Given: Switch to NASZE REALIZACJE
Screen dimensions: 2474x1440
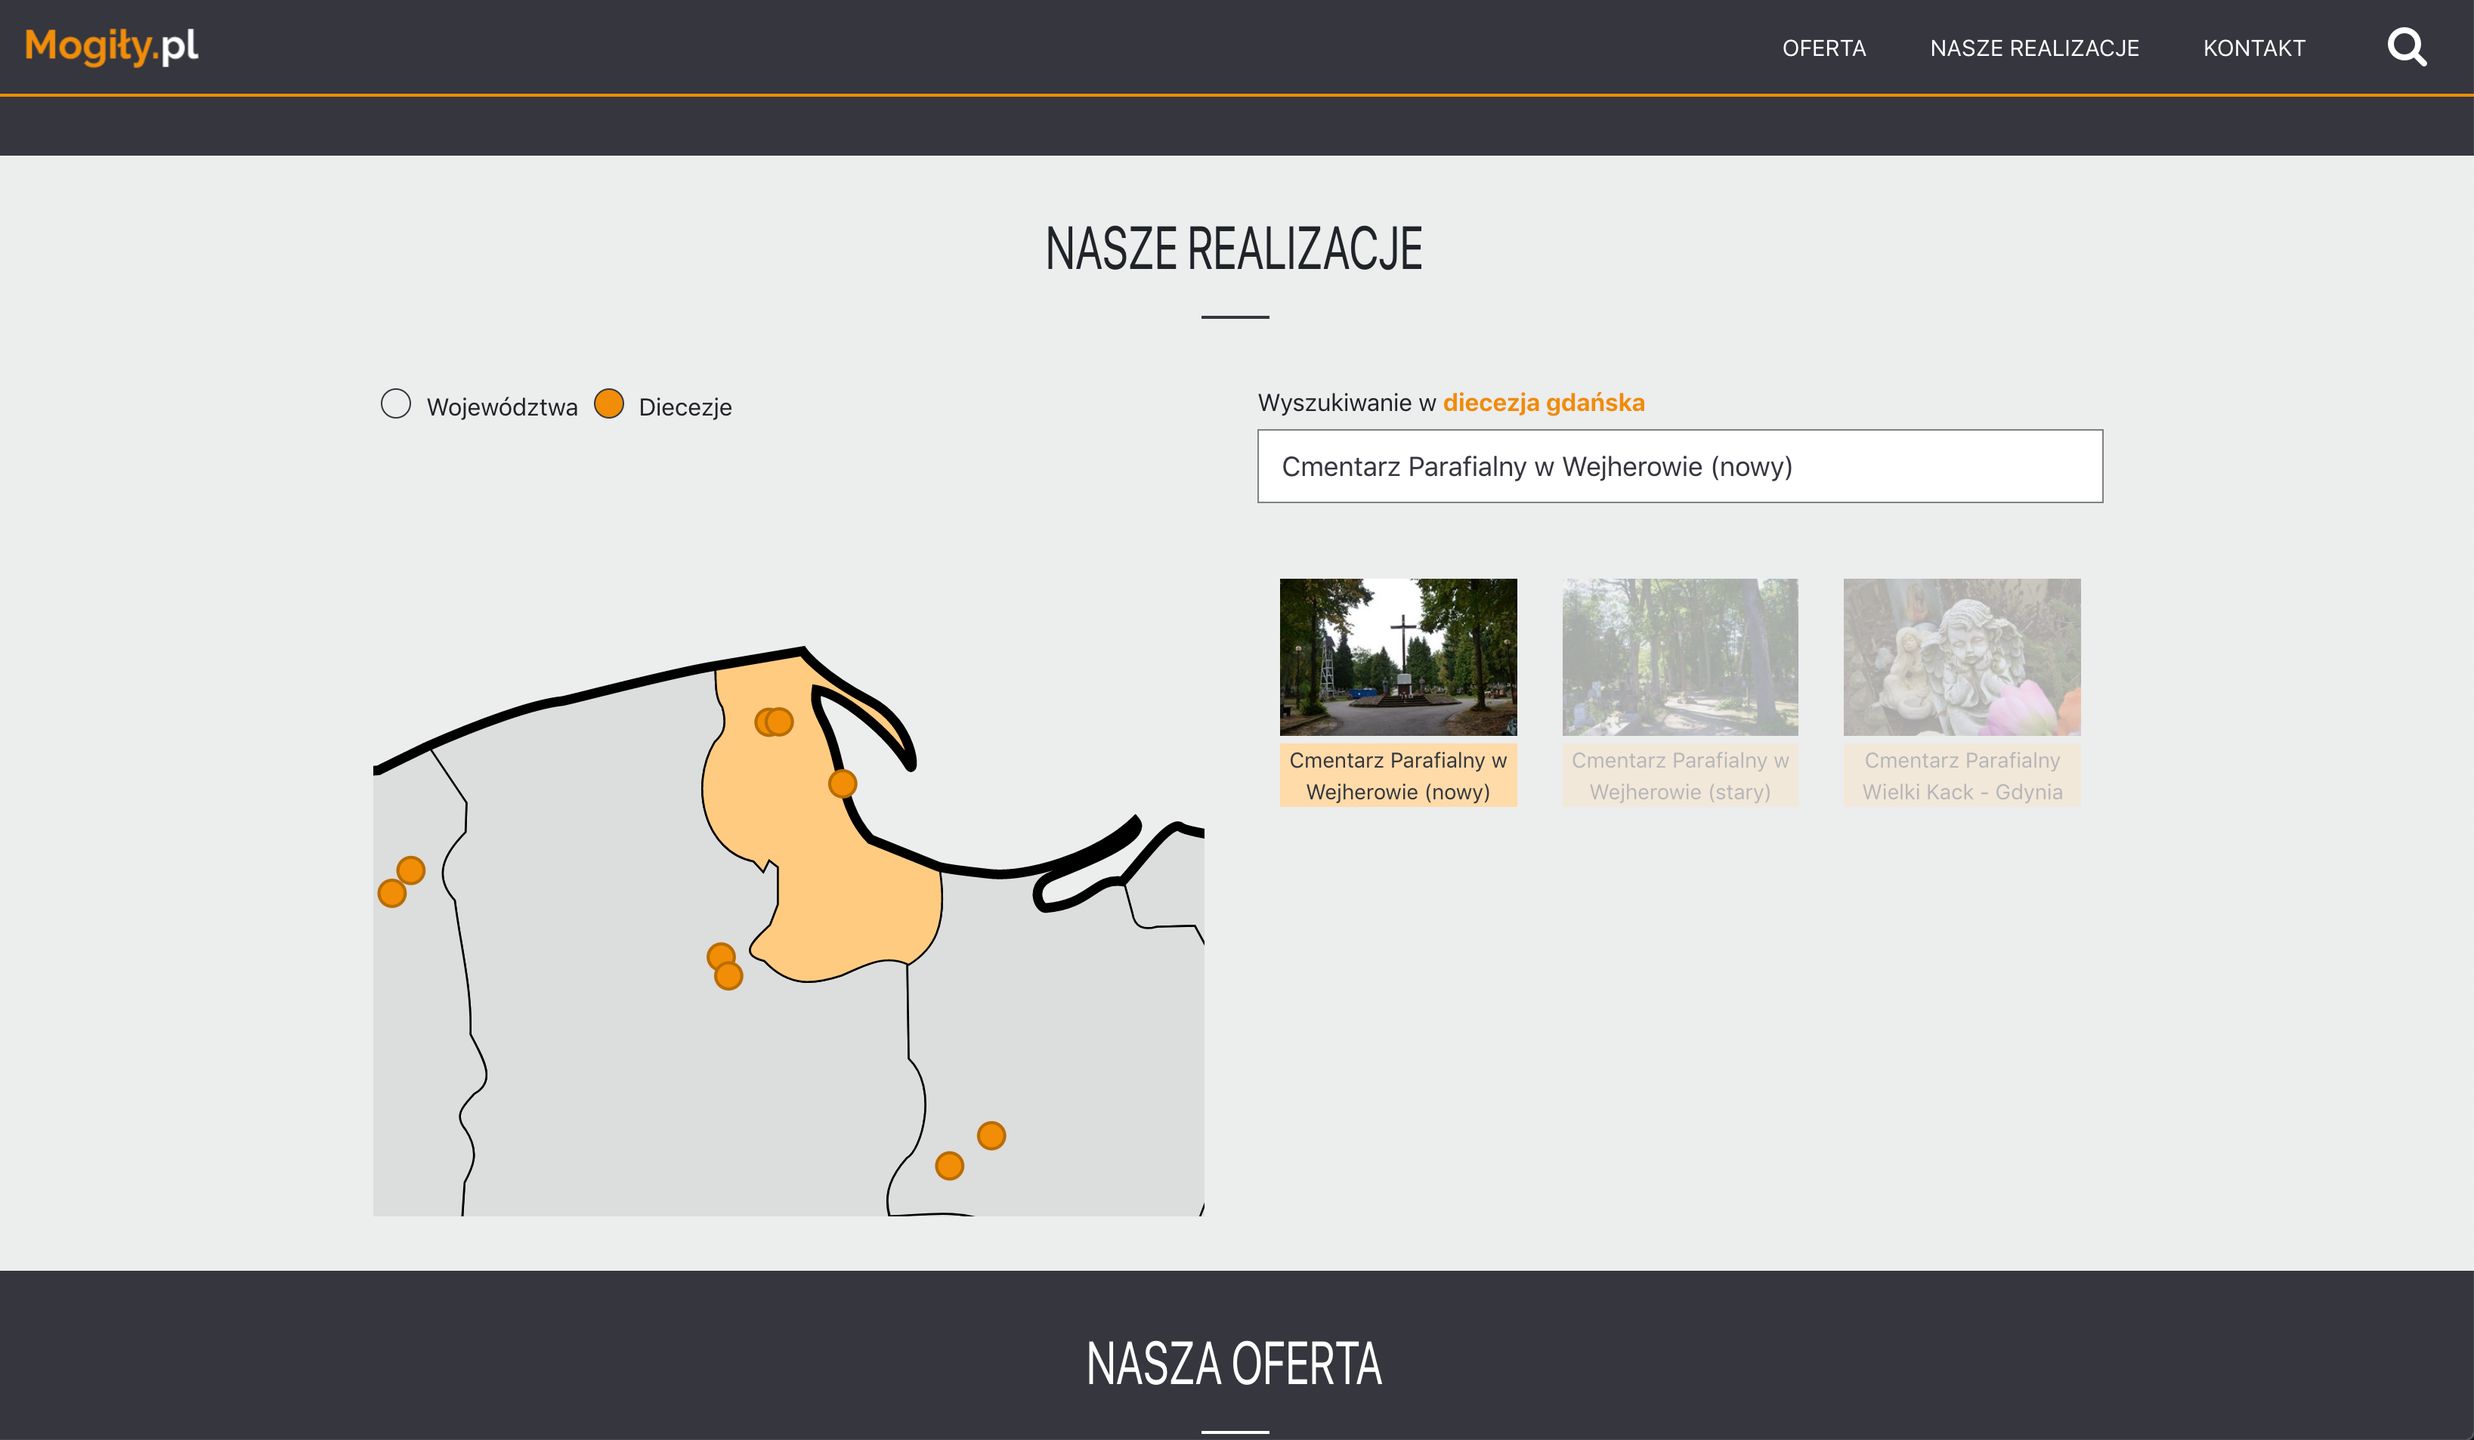Looking at the screenshot, I should click(x=2033, y=47).
